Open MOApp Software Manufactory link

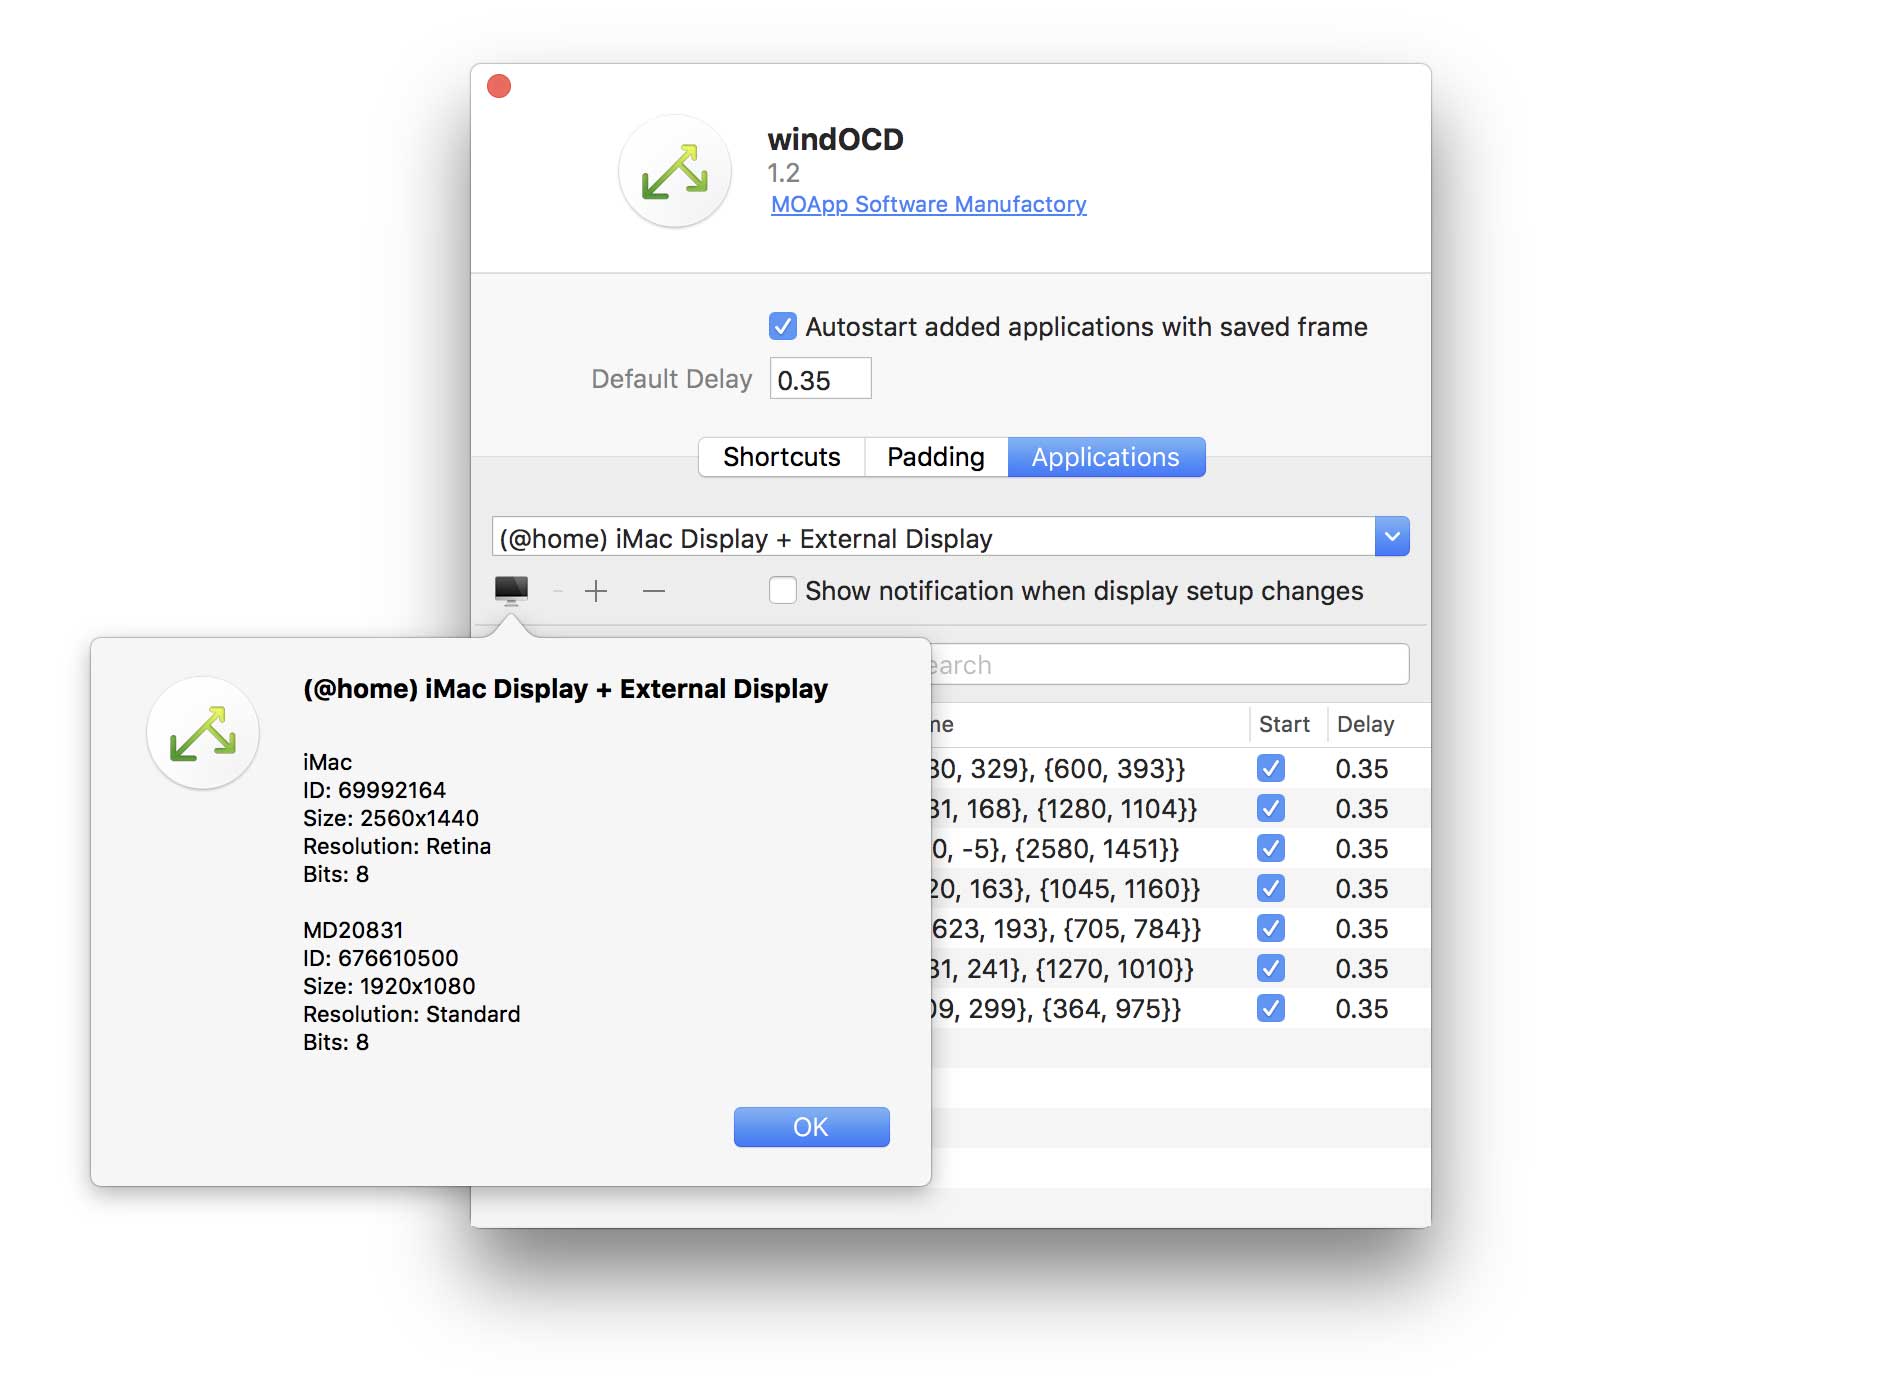(x=929, y=204)
